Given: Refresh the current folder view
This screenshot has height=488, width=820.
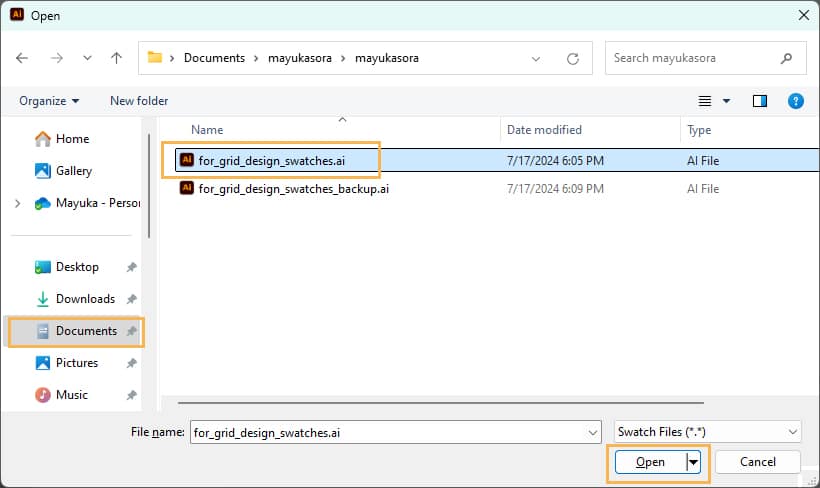Looking at the screenshot, I should click(572, 58).
